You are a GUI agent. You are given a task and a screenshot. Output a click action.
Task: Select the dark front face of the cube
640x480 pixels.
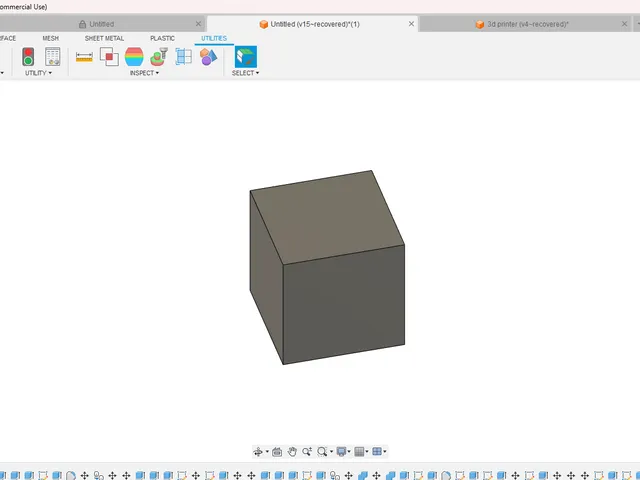pos(344,304)
